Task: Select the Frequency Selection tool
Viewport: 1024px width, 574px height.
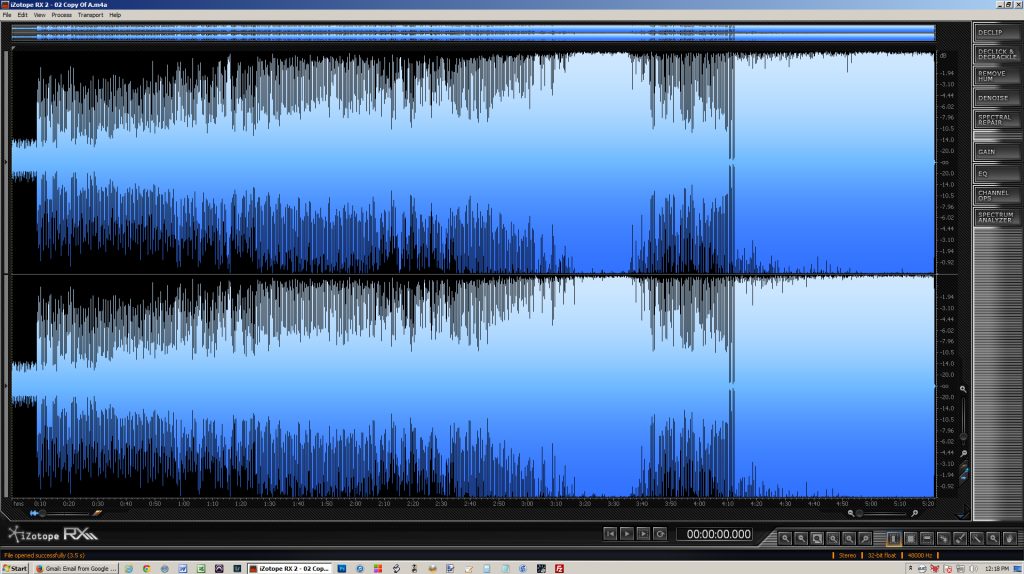Action: click(x=927, y=538)
